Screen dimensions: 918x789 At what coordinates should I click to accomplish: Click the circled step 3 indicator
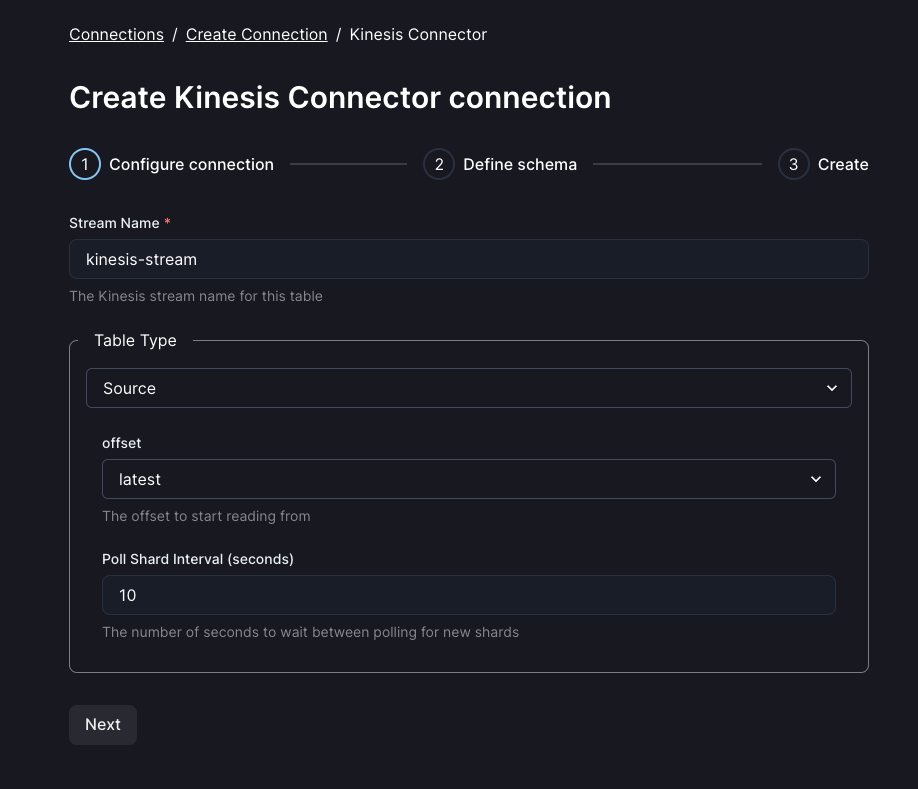coord(792,164)
